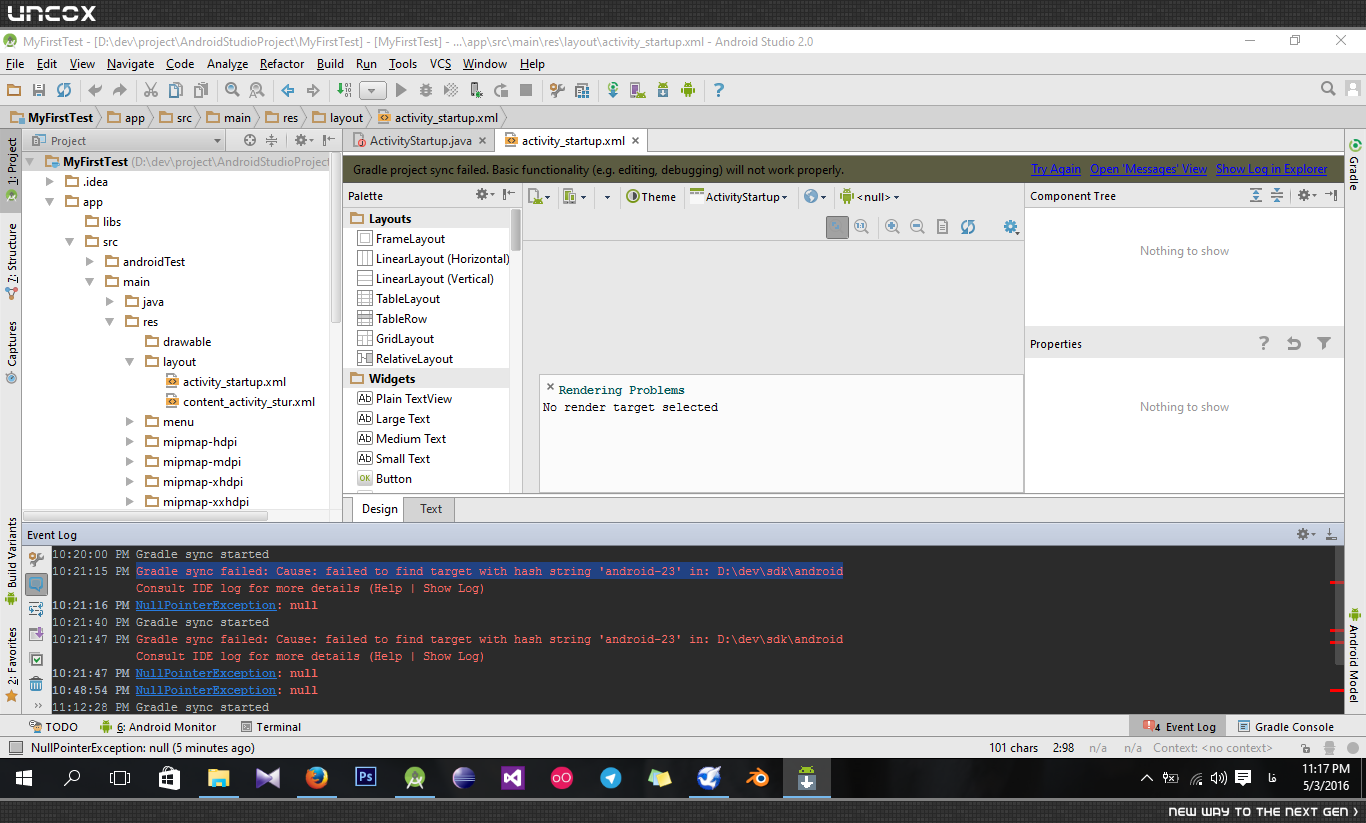Click Scroll from Source target icon
The image size is (1366, 823).
(250, 141)
